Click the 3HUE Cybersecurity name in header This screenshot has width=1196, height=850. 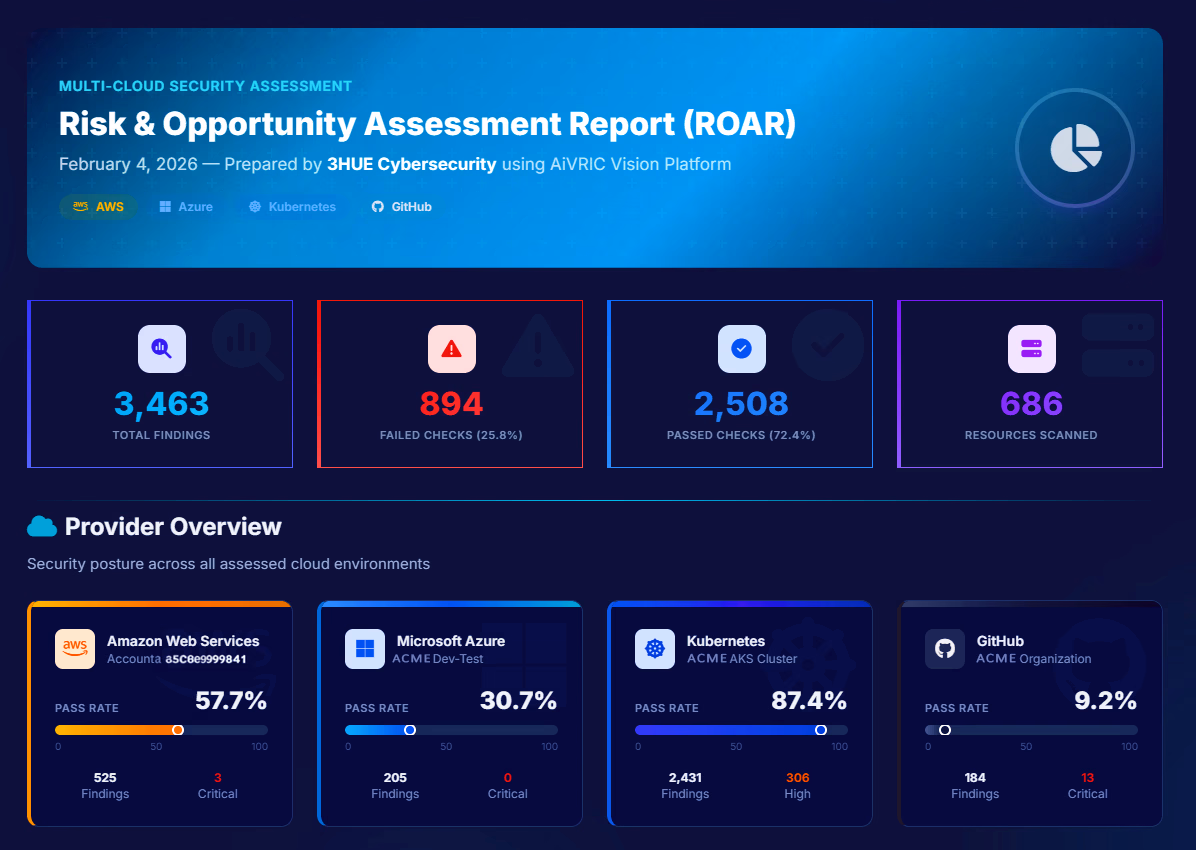coord(411,164)
